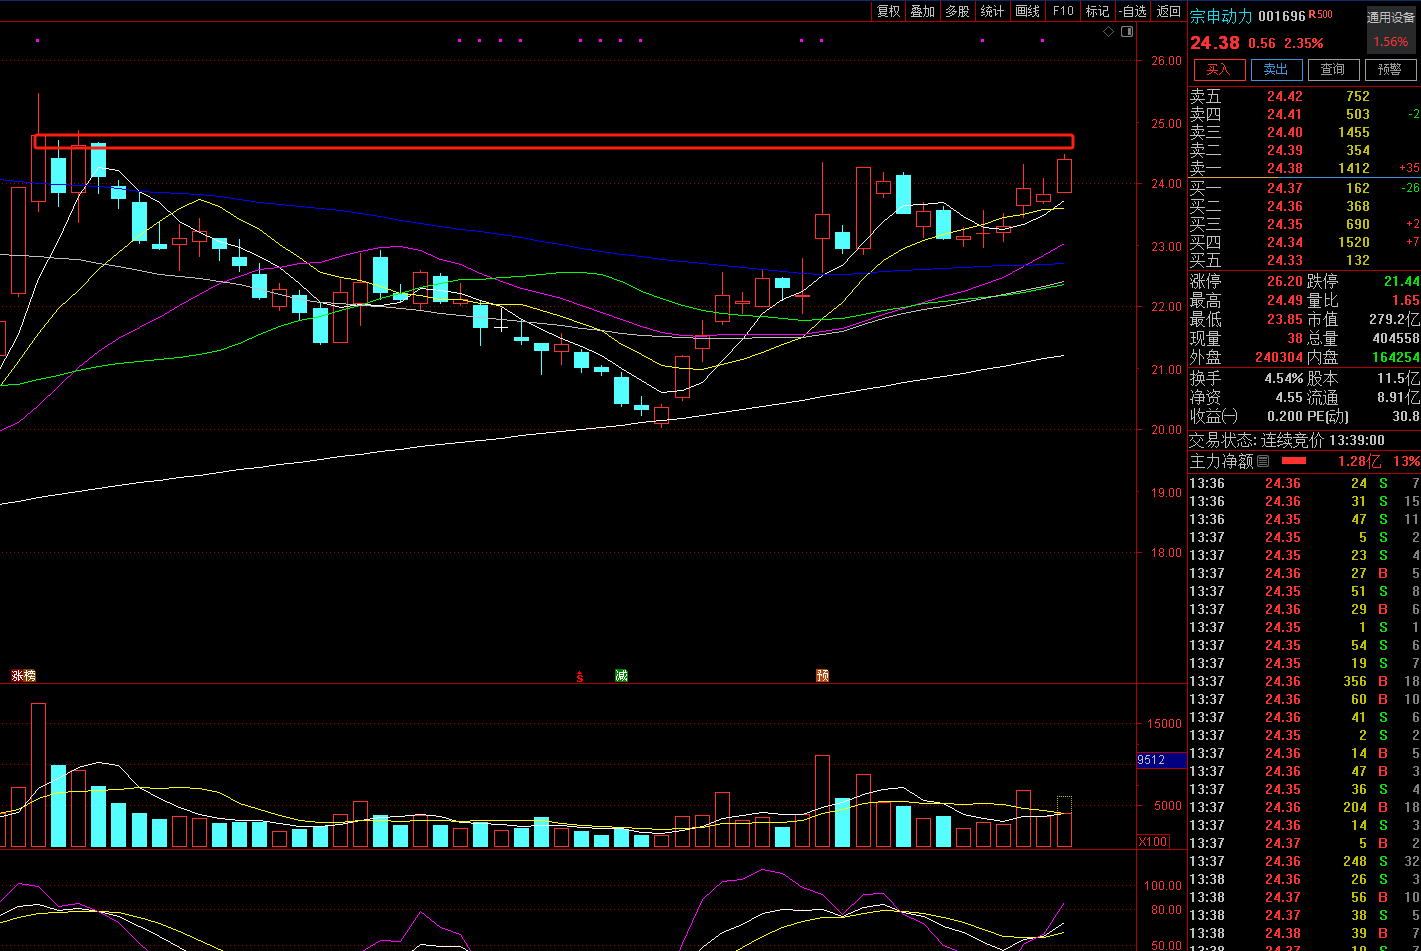Image resolution: width=1421 pixels, height=951 pixels.
Task: Open the 通用设备 sector box
Action: (x=1391, y=29)
